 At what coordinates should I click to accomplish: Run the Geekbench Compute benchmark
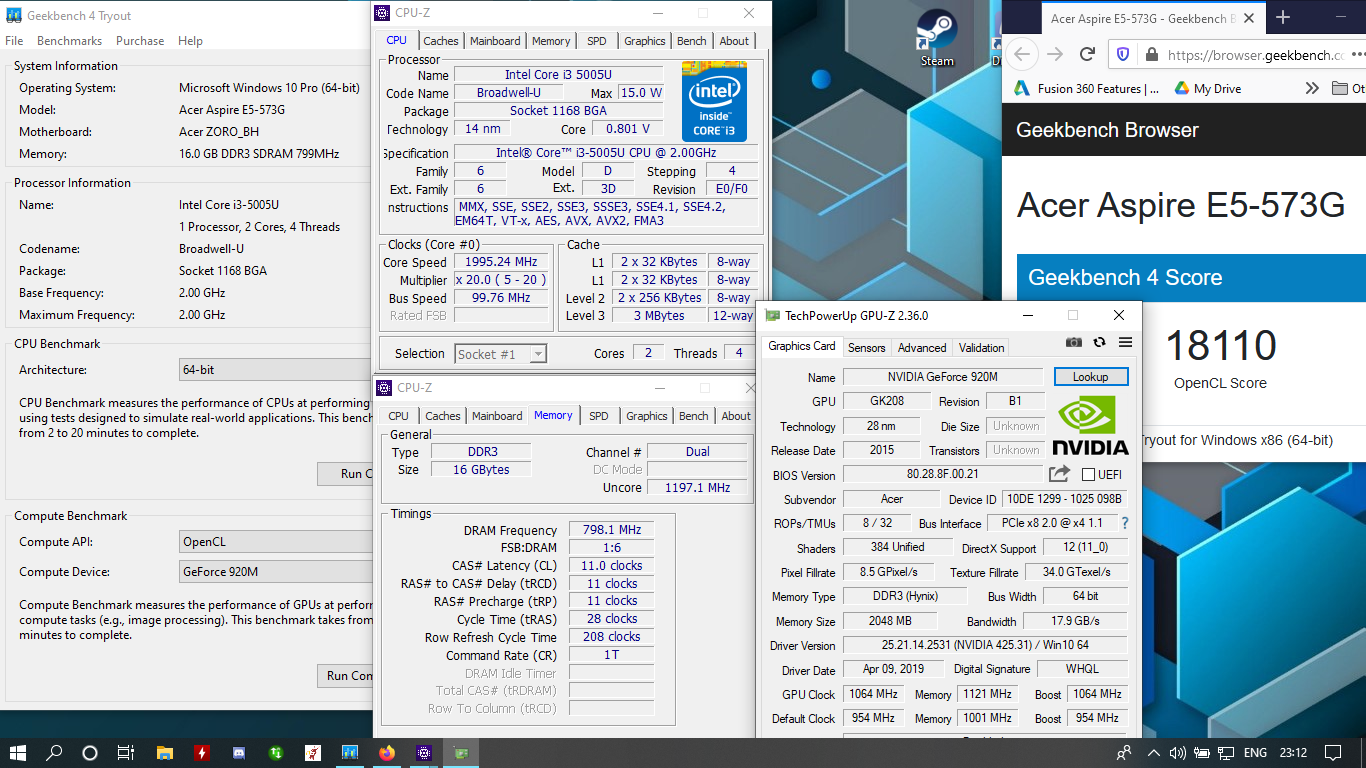[345, 675]
